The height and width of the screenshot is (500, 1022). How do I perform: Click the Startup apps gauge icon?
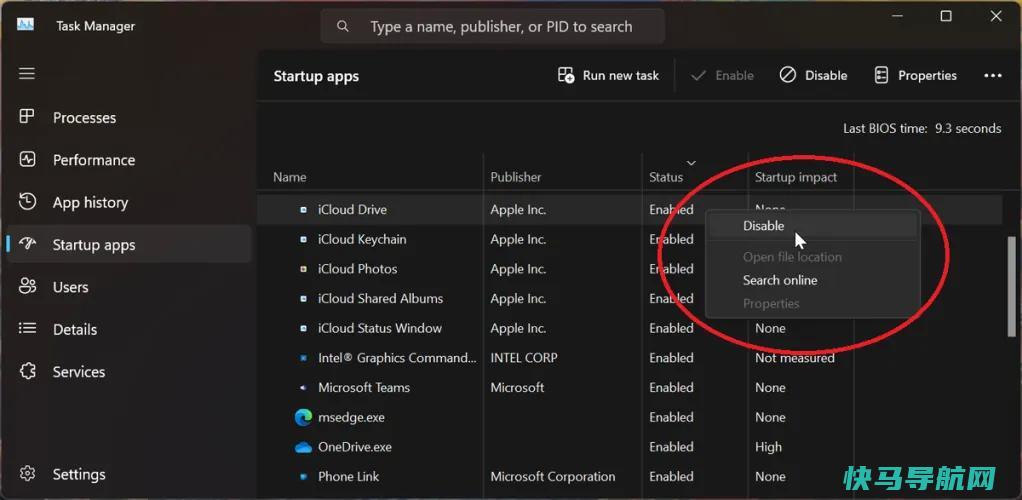click(x=27, y=244)
